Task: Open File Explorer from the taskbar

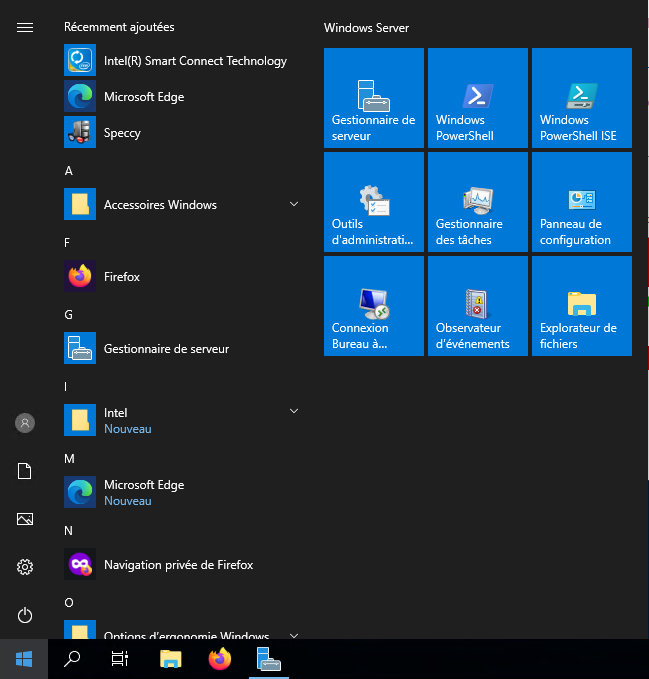Action: pyautogui.click(x=171, y=659)
